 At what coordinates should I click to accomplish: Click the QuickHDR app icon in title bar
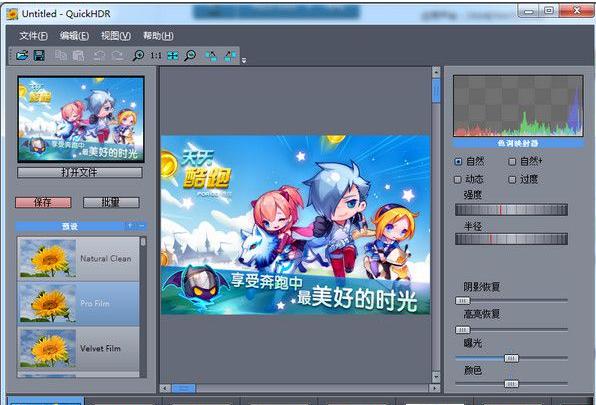tap(12, 14)
